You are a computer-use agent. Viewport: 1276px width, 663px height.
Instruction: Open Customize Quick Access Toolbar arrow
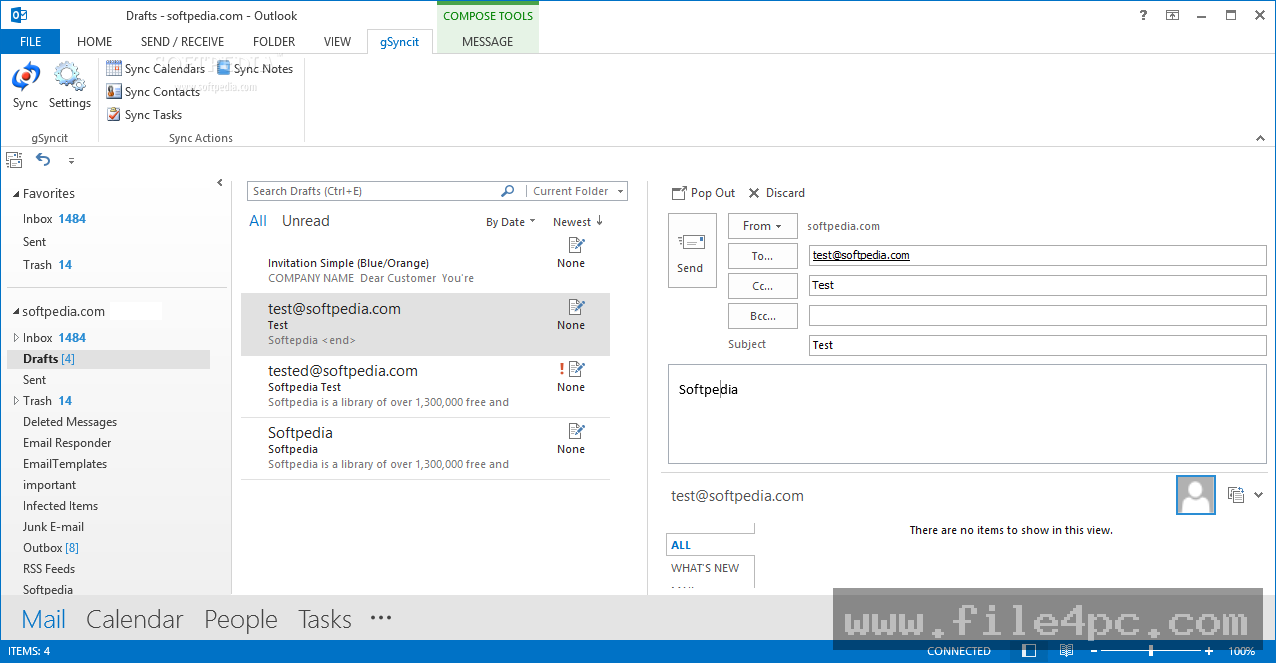pyautogui.click(x=71, y=161)
